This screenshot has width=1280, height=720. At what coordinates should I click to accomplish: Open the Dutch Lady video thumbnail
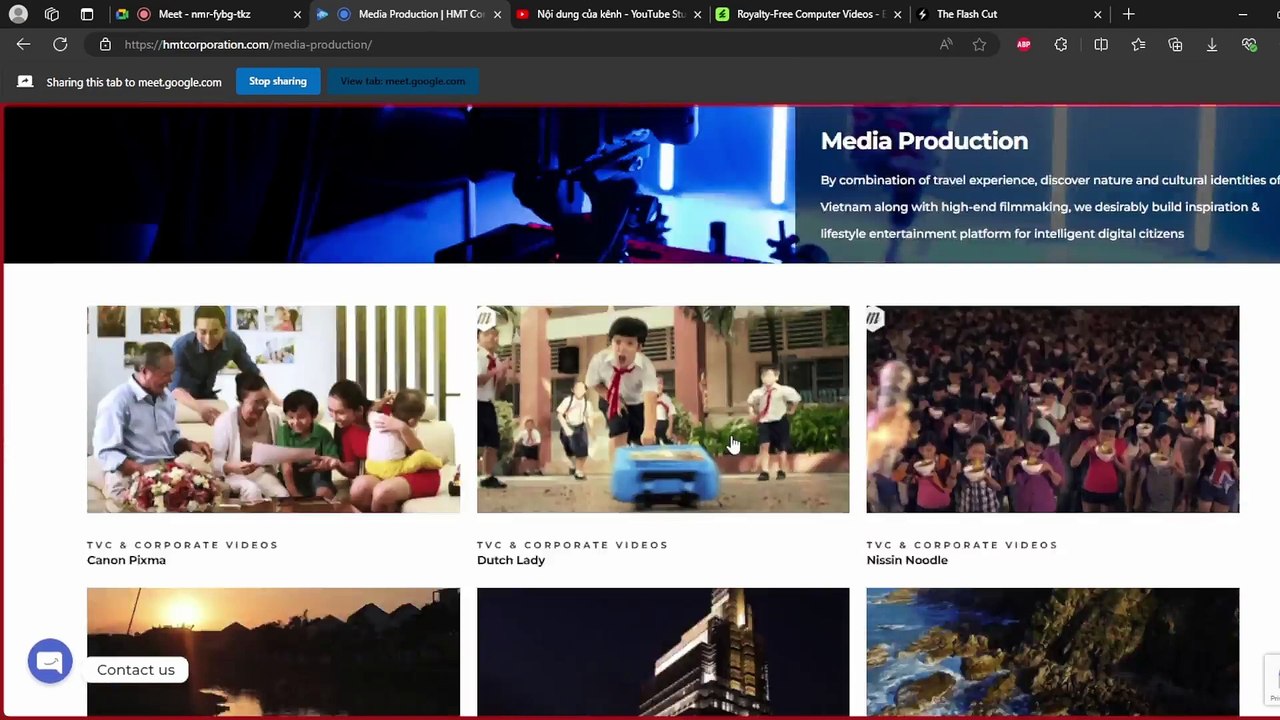[663, 409]
